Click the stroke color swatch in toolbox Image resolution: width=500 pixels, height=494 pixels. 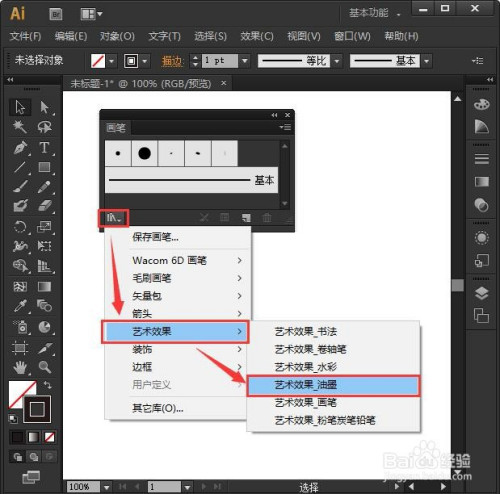pos(37,409)
